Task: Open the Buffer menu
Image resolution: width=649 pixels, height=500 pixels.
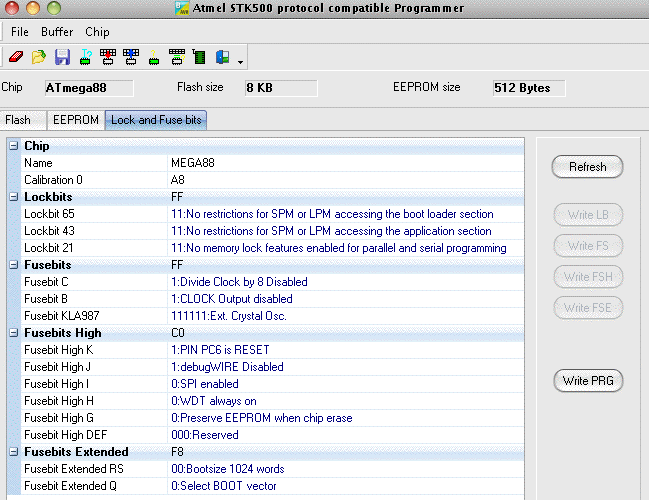Action: pyautogui.click(x=57, y=32)
